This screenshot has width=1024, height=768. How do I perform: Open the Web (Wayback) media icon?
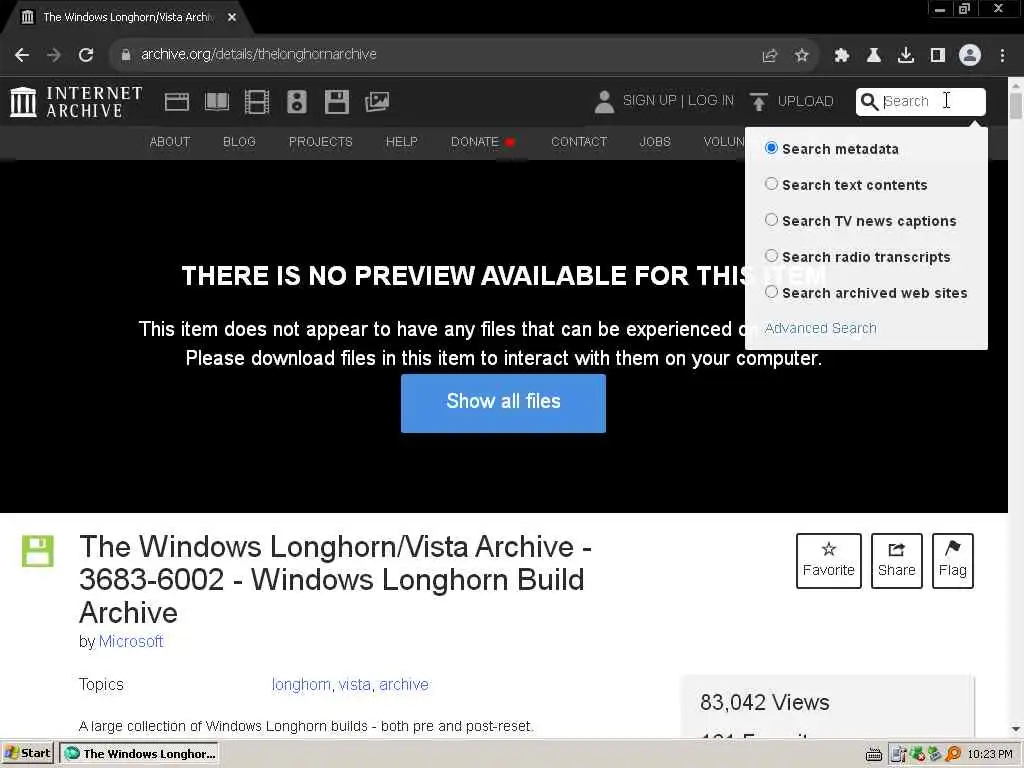176,102
